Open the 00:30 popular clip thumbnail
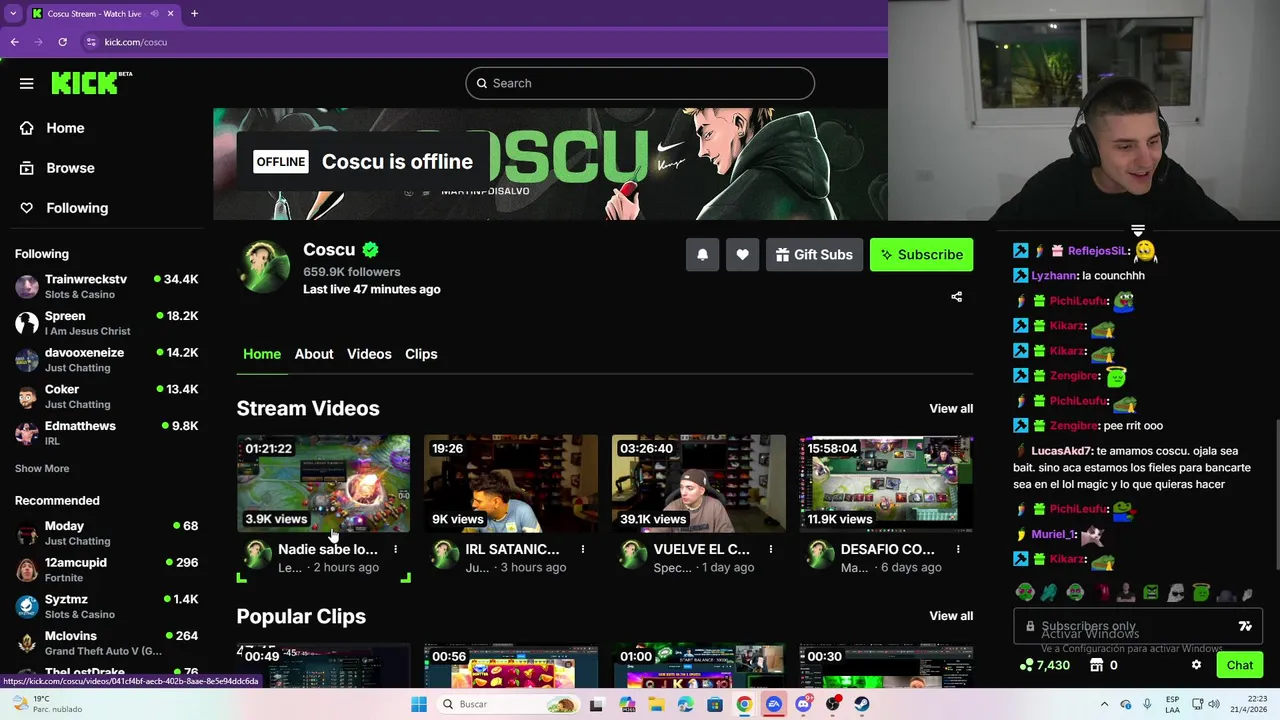The width and height of the screenshot is (1280, 720). 886,666
